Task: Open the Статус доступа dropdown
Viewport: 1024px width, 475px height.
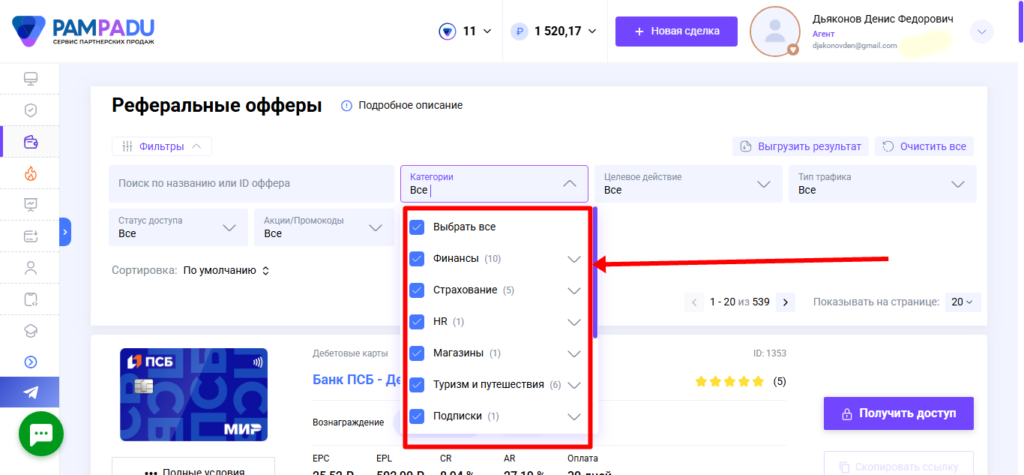Action: click(x=178, y=227)
